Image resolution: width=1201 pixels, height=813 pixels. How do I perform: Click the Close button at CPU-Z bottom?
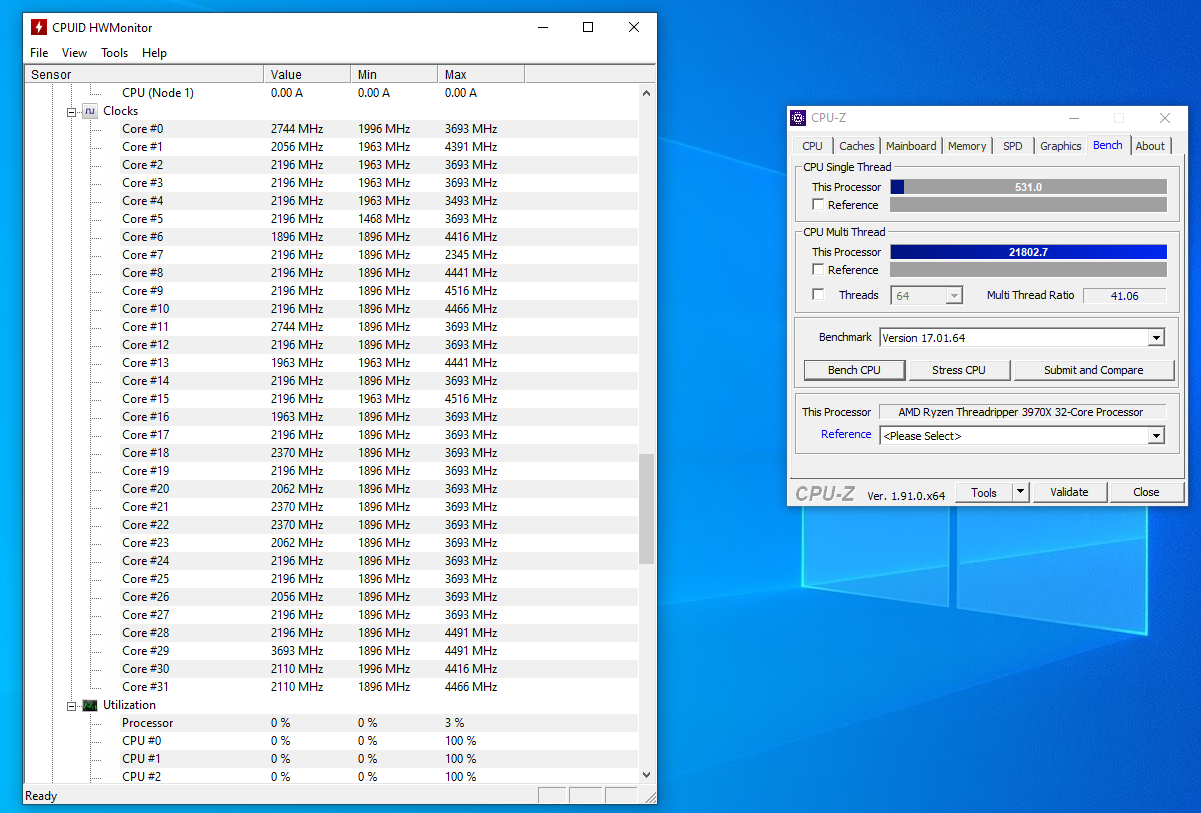click(x=1146, y=492)
